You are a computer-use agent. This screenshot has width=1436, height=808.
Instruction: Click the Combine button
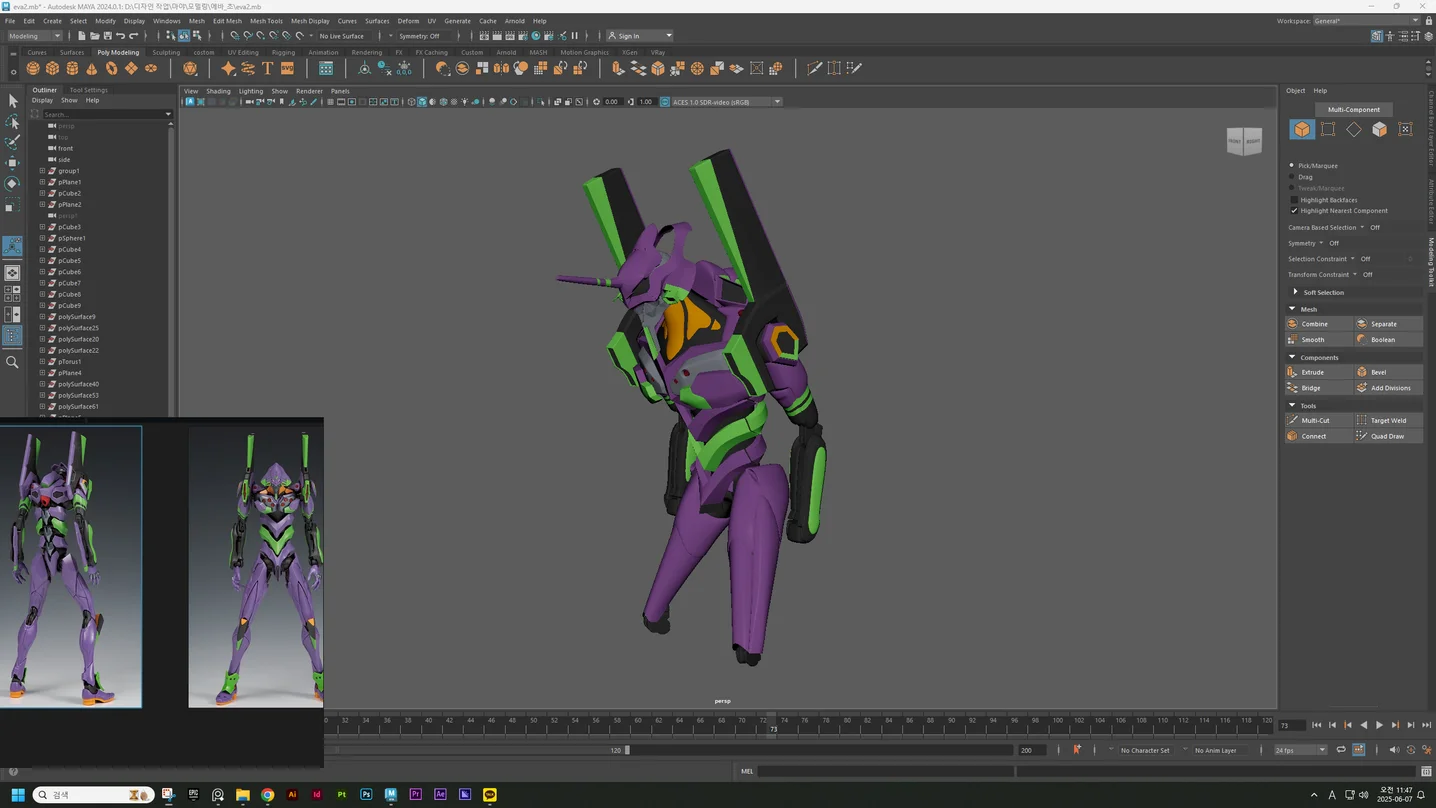pos(1319,324)
